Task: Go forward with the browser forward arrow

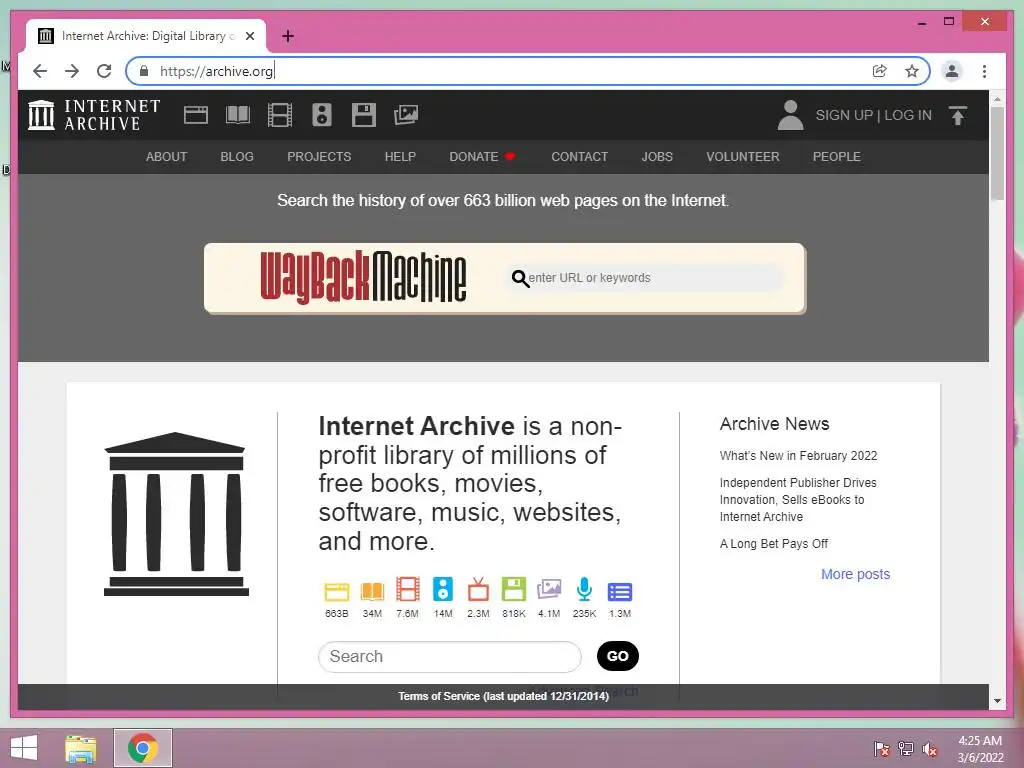Action: pyautogui.click(x=72, y=71)
